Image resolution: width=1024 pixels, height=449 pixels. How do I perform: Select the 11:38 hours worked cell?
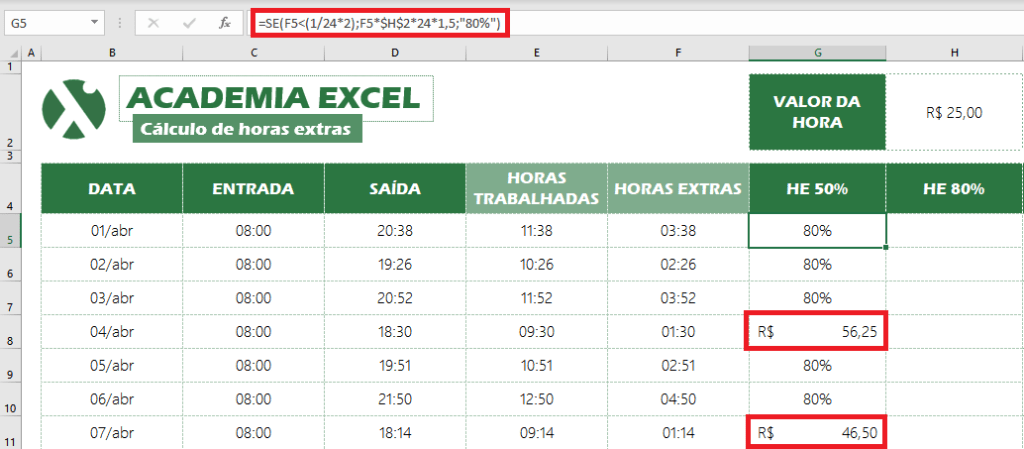pyautogui.click(x=536, y=230)
